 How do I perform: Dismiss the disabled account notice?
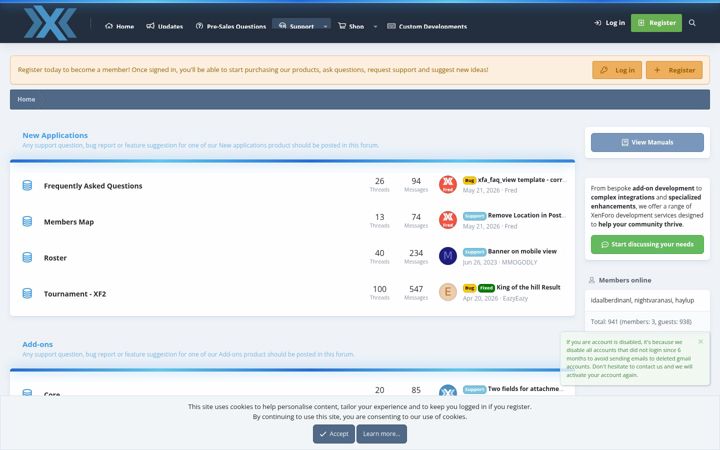[700, 342]
